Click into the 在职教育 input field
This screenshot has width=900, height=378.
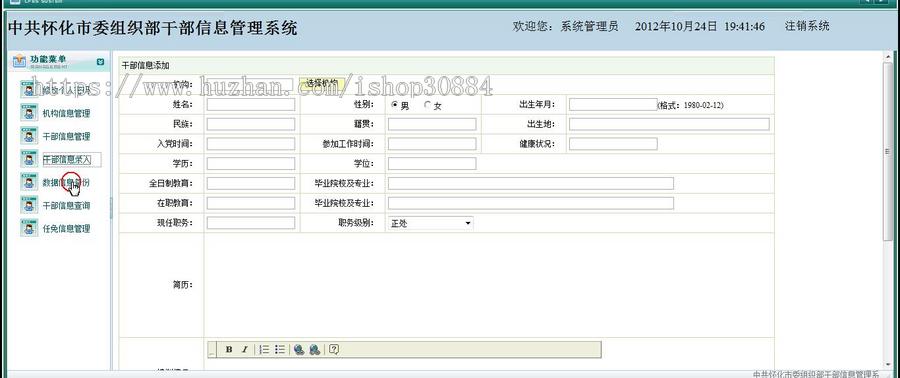251,203
